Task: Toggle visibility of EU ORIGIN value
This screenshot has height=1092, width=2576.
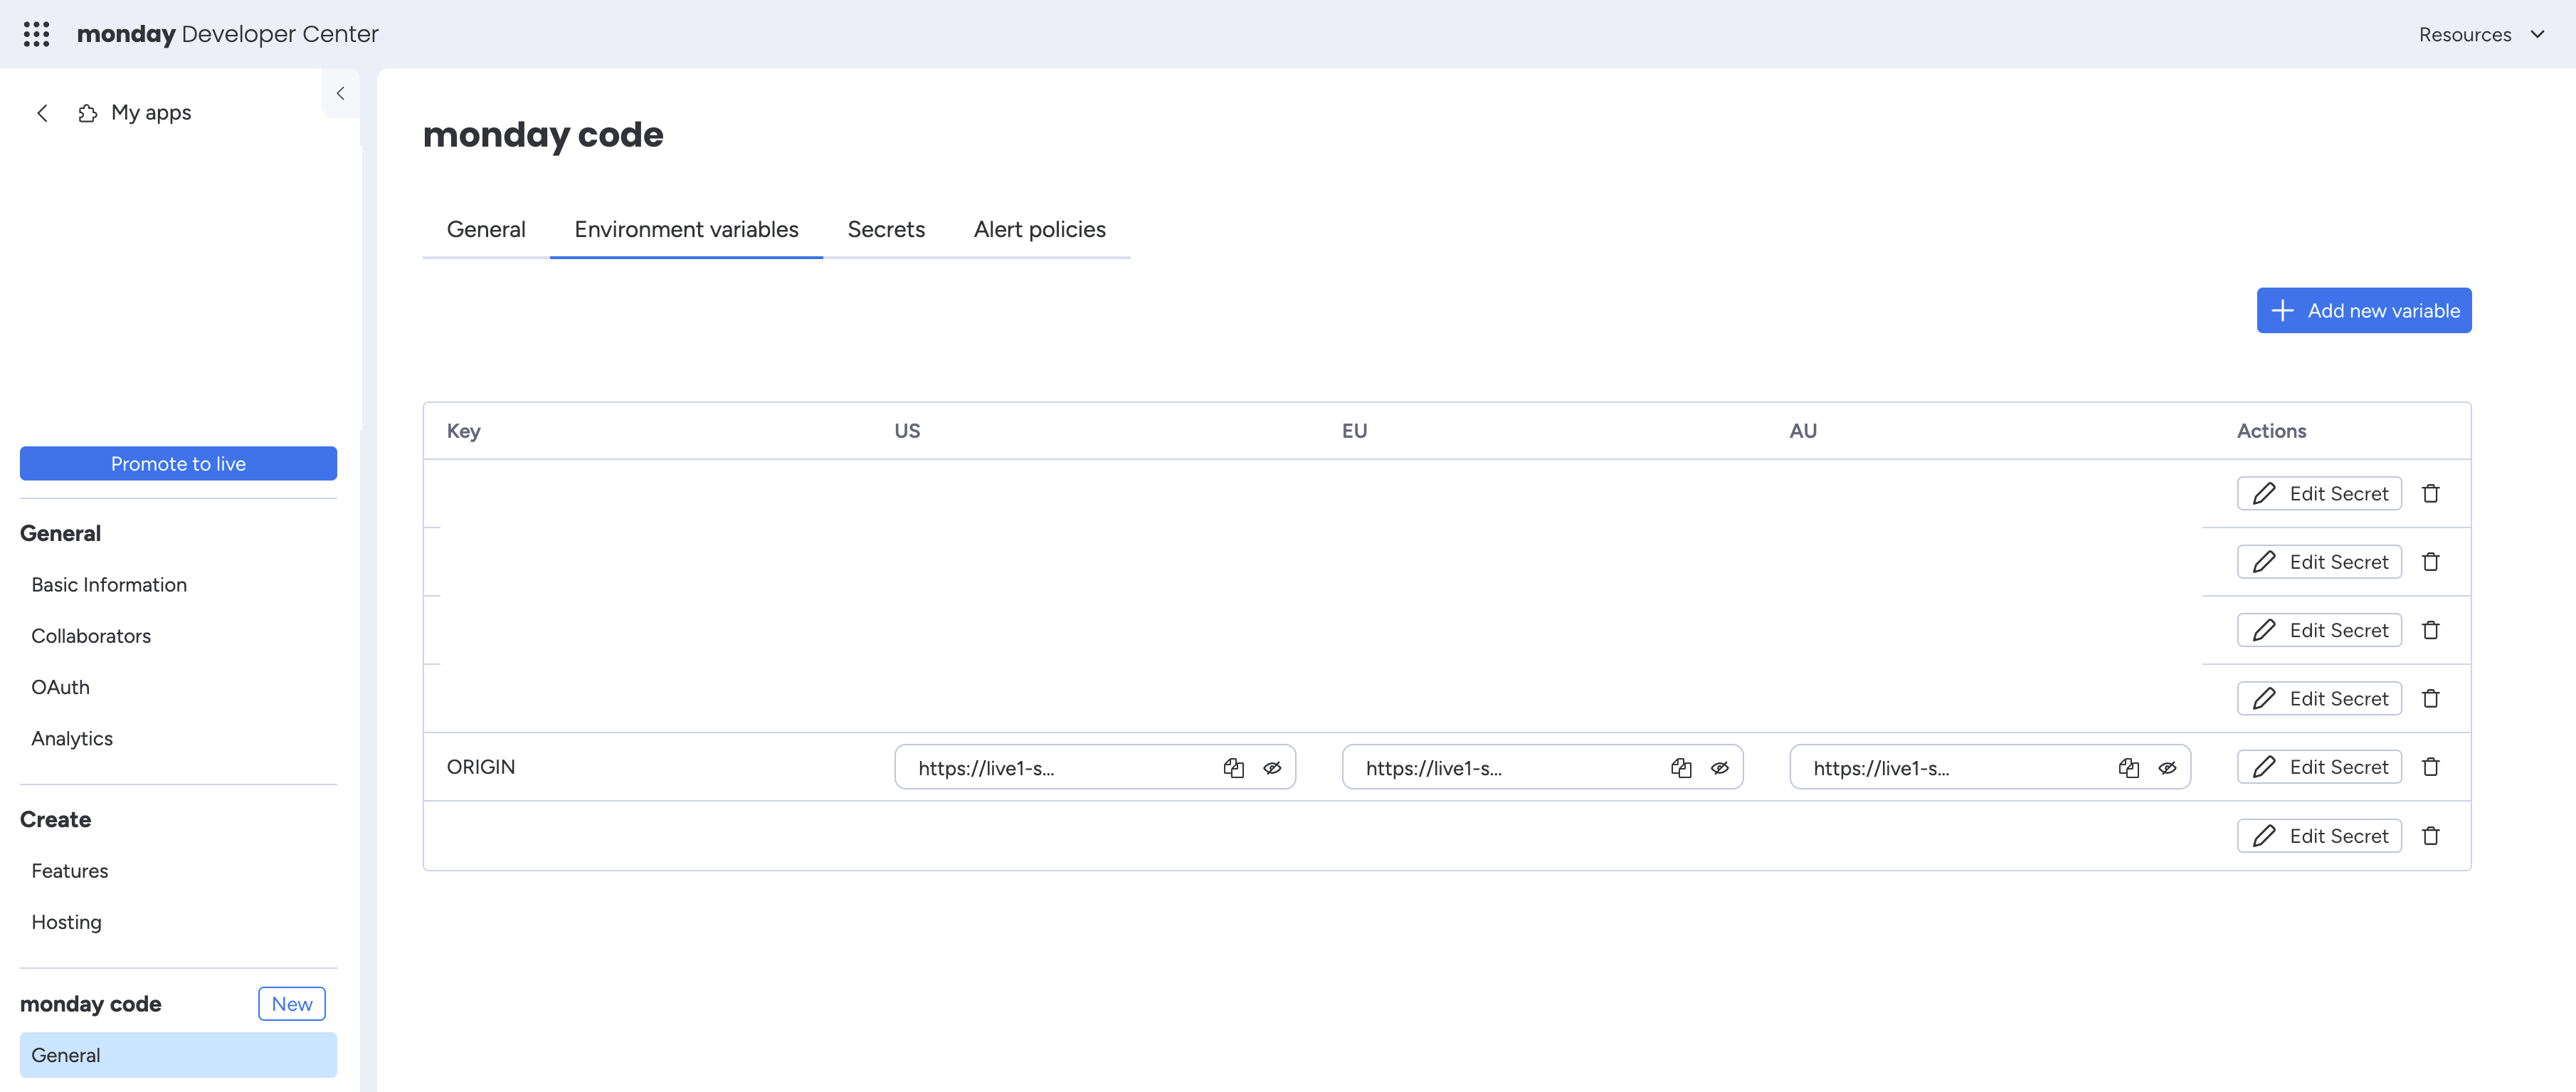Action: [x=1720, y=768]
